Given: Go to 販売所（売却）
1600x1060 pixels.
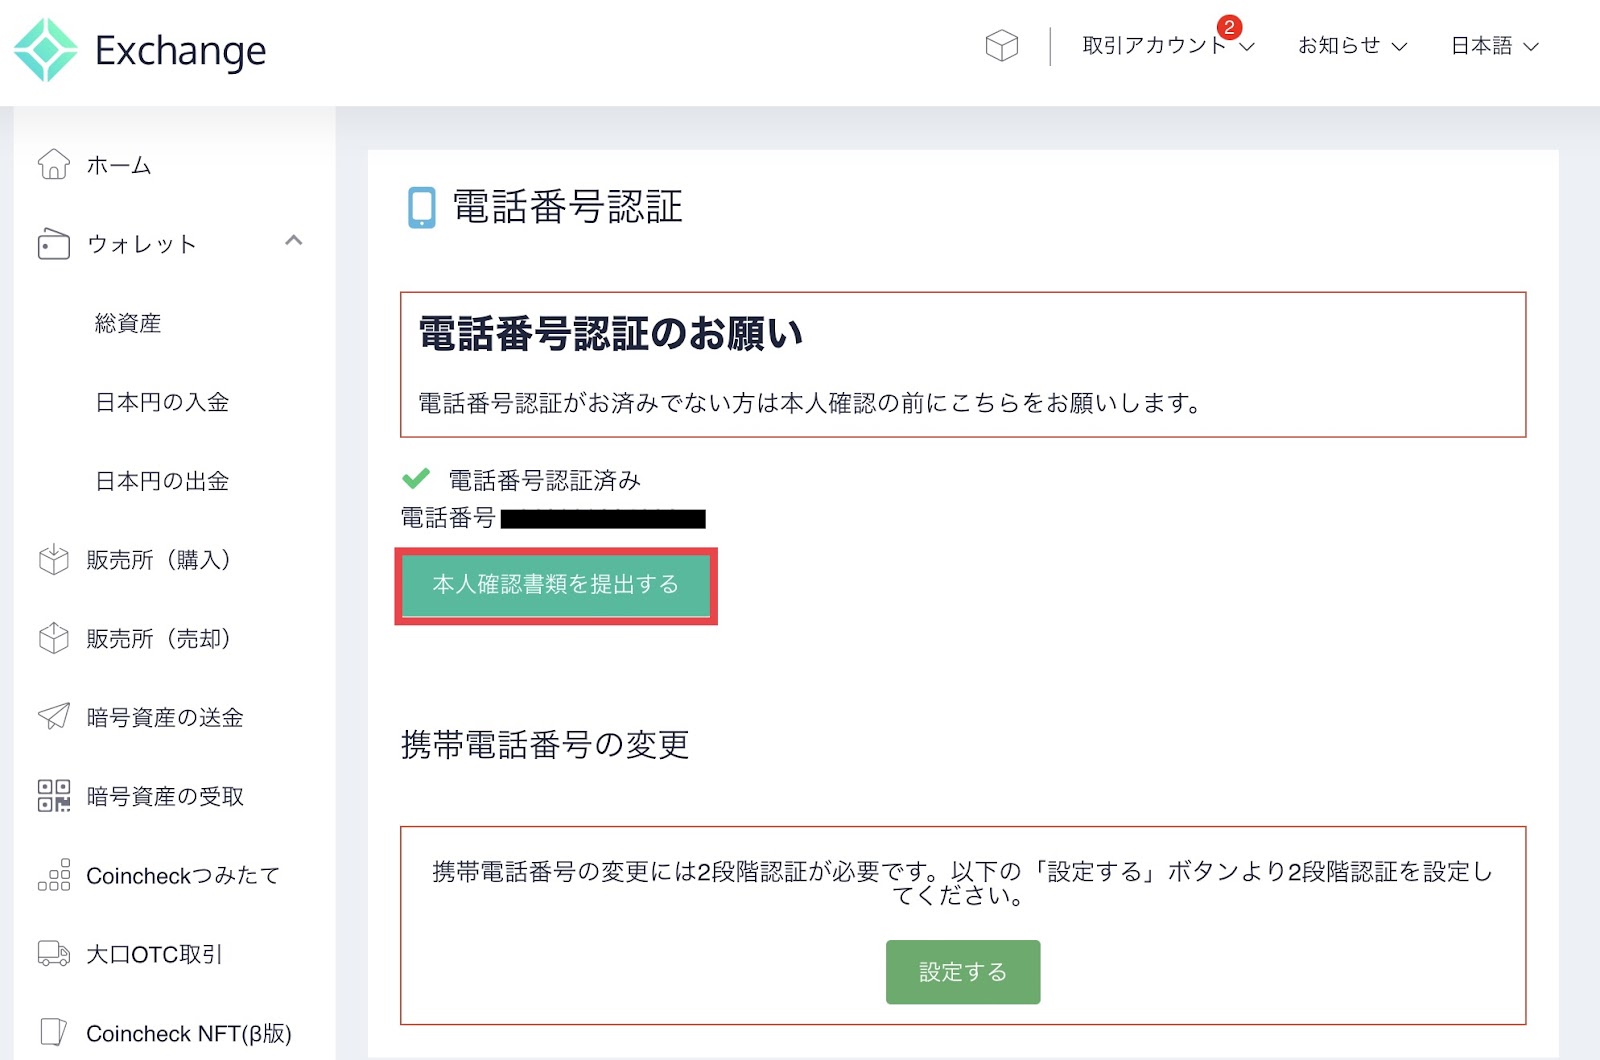Looking at the screenshot, I should point(159,639).
